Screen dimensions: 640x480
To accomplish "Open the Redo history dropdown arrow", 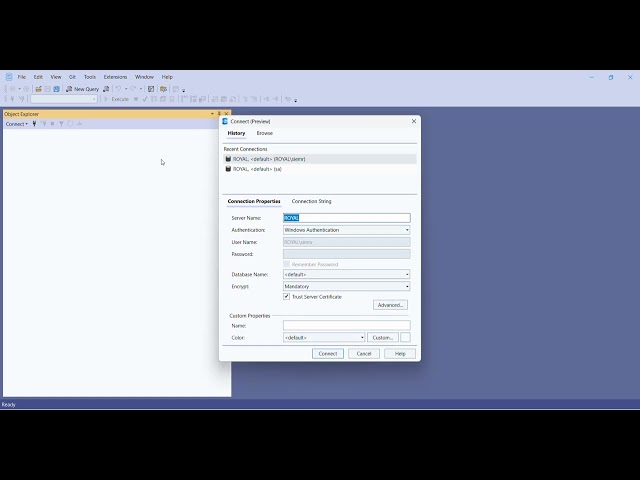I will point(141,89).
